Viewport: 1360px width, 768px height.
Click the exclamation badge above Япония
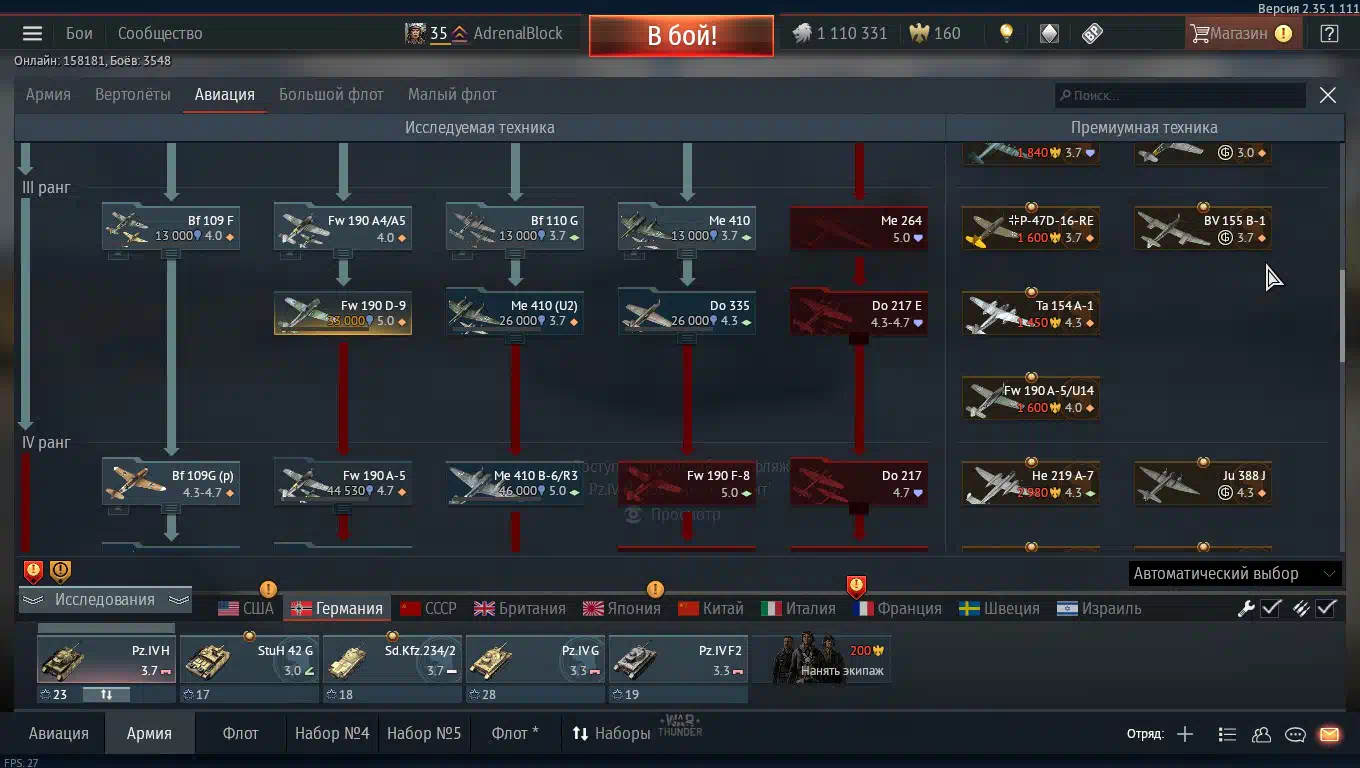pos(655,589)
